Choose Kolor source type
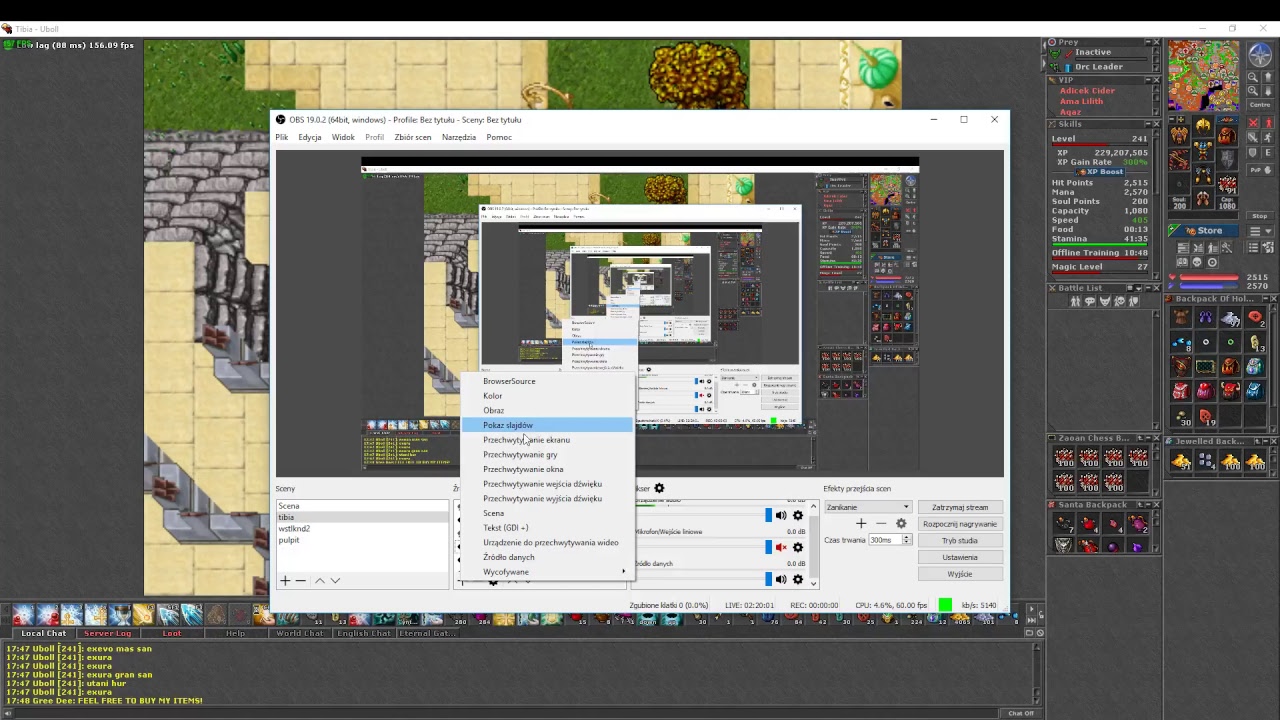Image resolution: width=1280 pixels, height=720 pixels. [547, 396]
